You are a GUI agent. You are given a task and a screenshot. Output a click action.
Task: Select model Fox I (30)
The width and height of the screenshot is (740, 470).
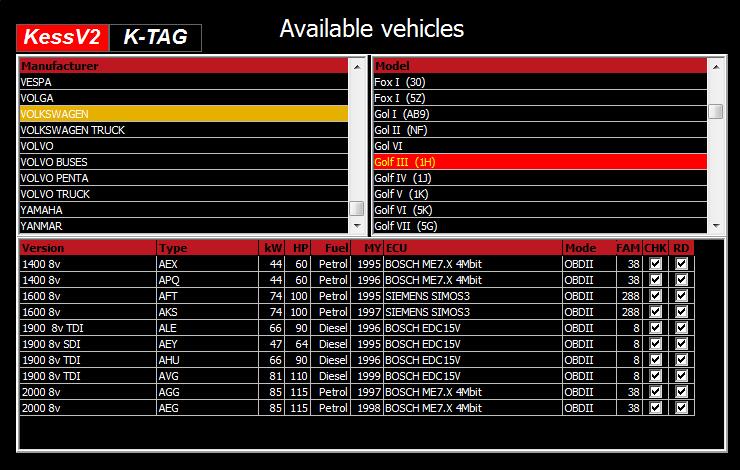pos(540,82)
